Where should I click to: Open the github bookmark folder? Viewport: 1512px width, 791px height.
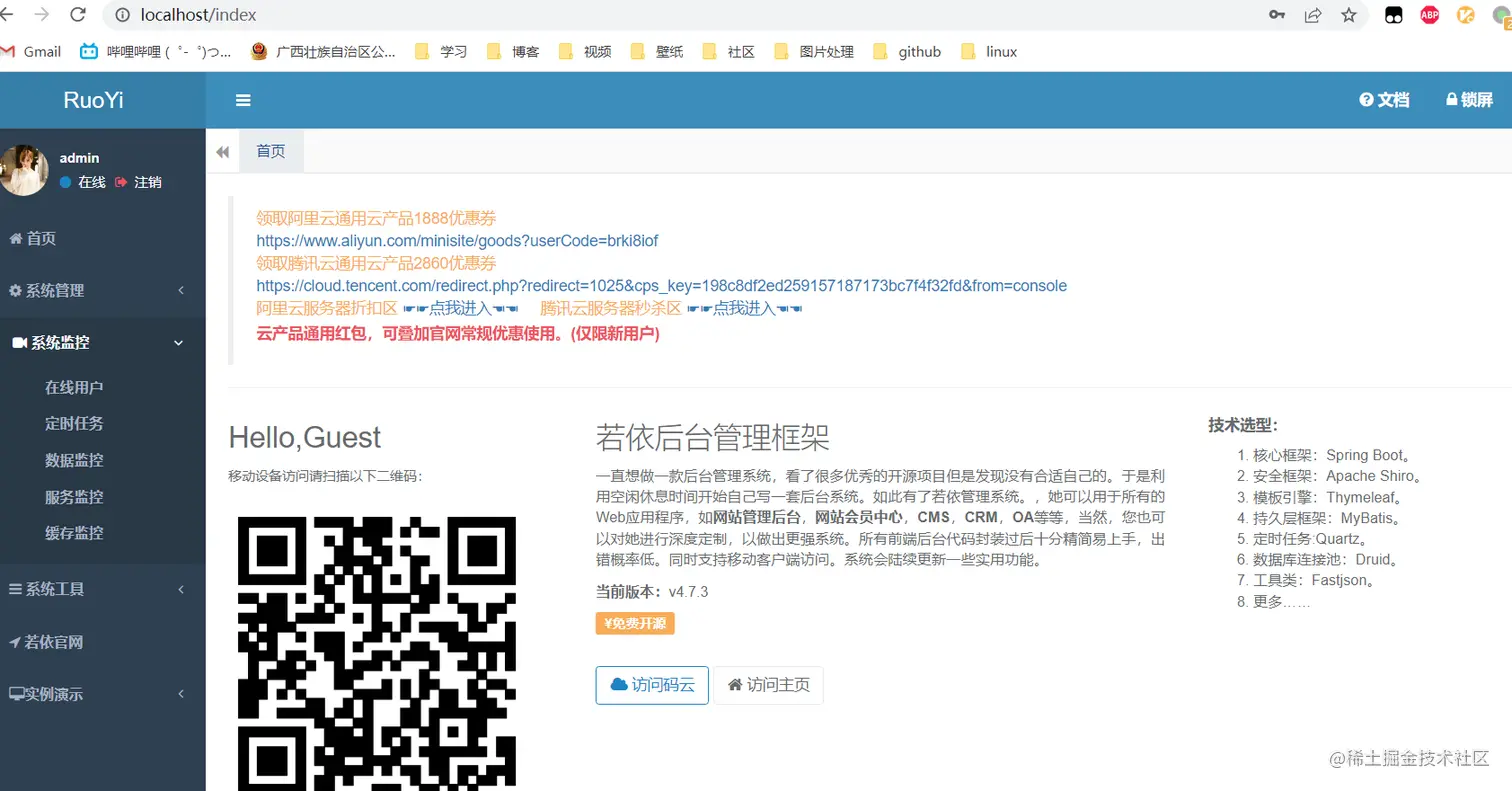[x=907, y=52]
